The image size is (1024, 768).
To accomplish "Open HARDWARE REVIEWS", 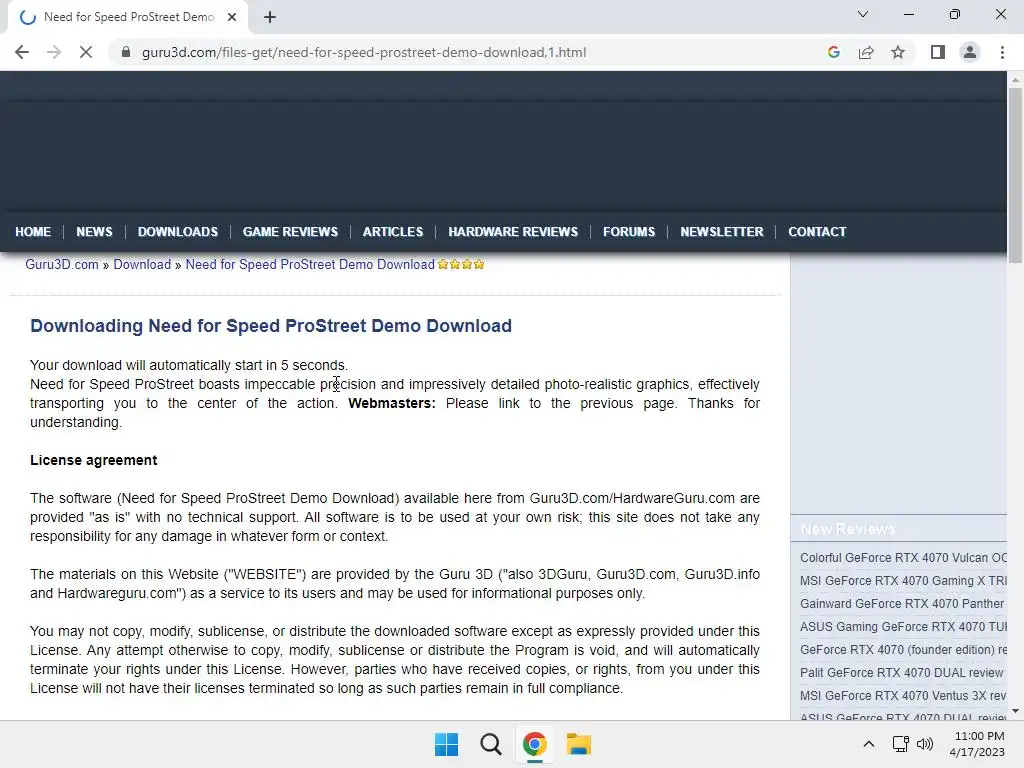I will (x=513, y=232).
